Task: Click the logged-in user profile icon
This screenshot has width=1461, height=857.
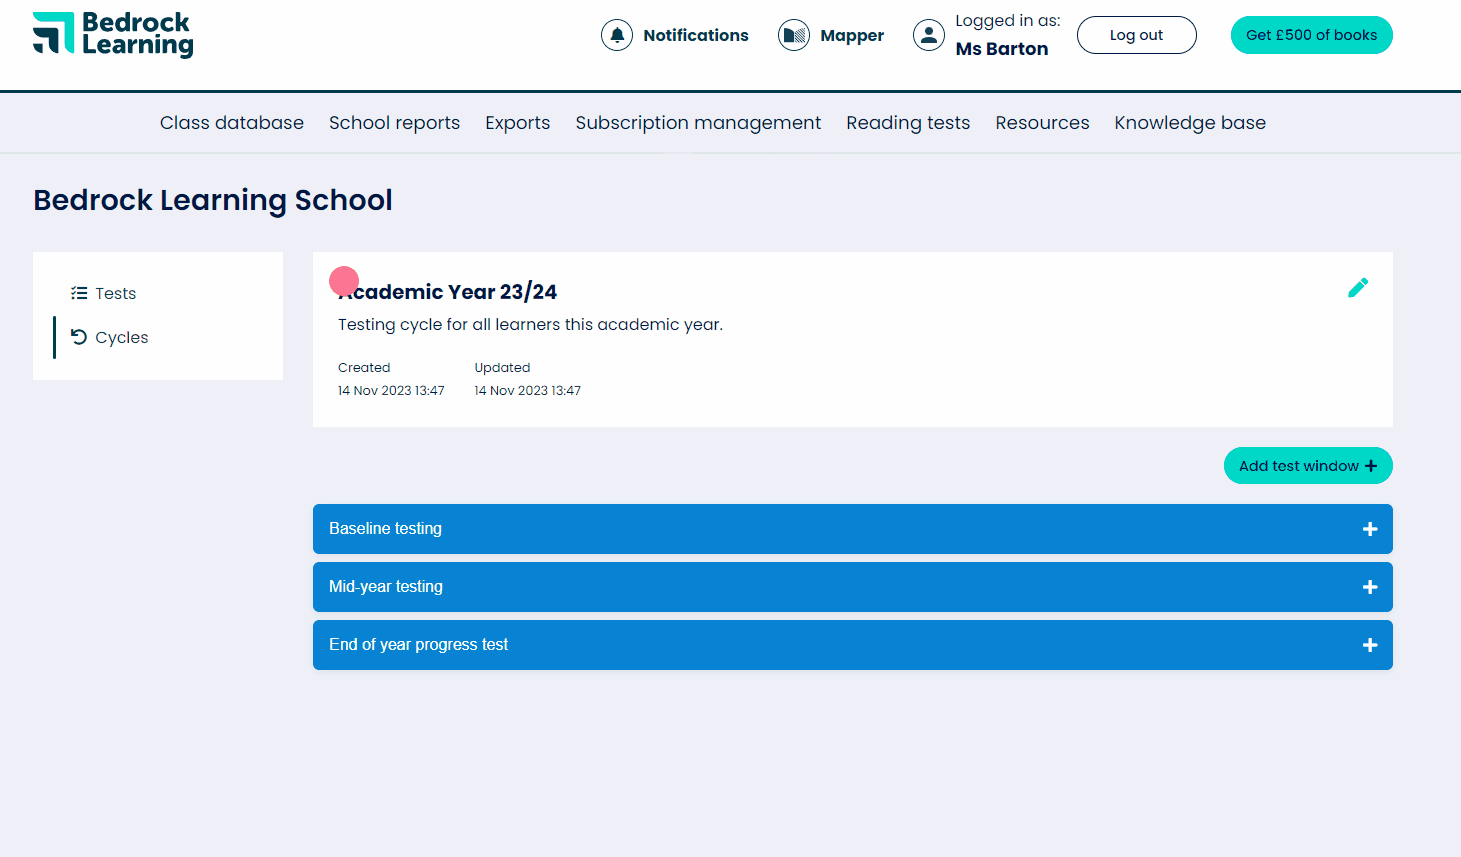Action: coord(928,34)
